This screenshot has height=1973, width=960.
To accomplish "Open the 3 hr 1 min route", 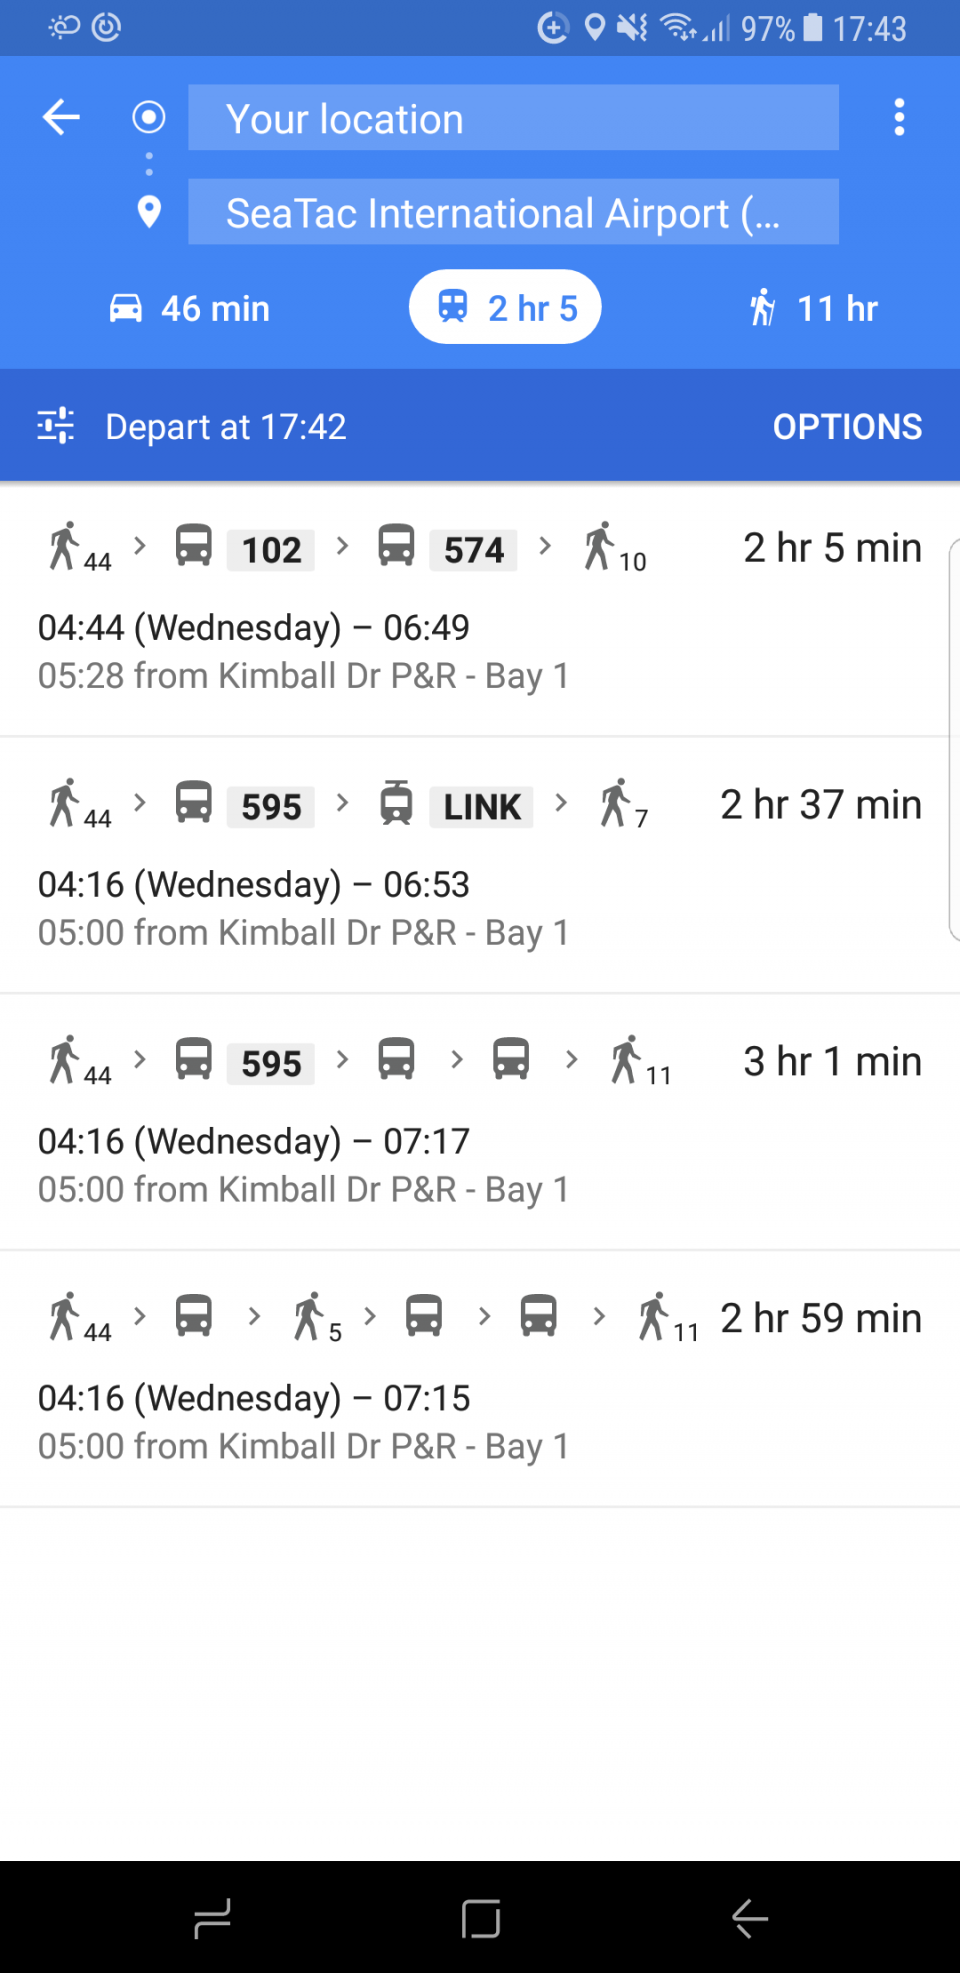I will [x=480, y=1123].
